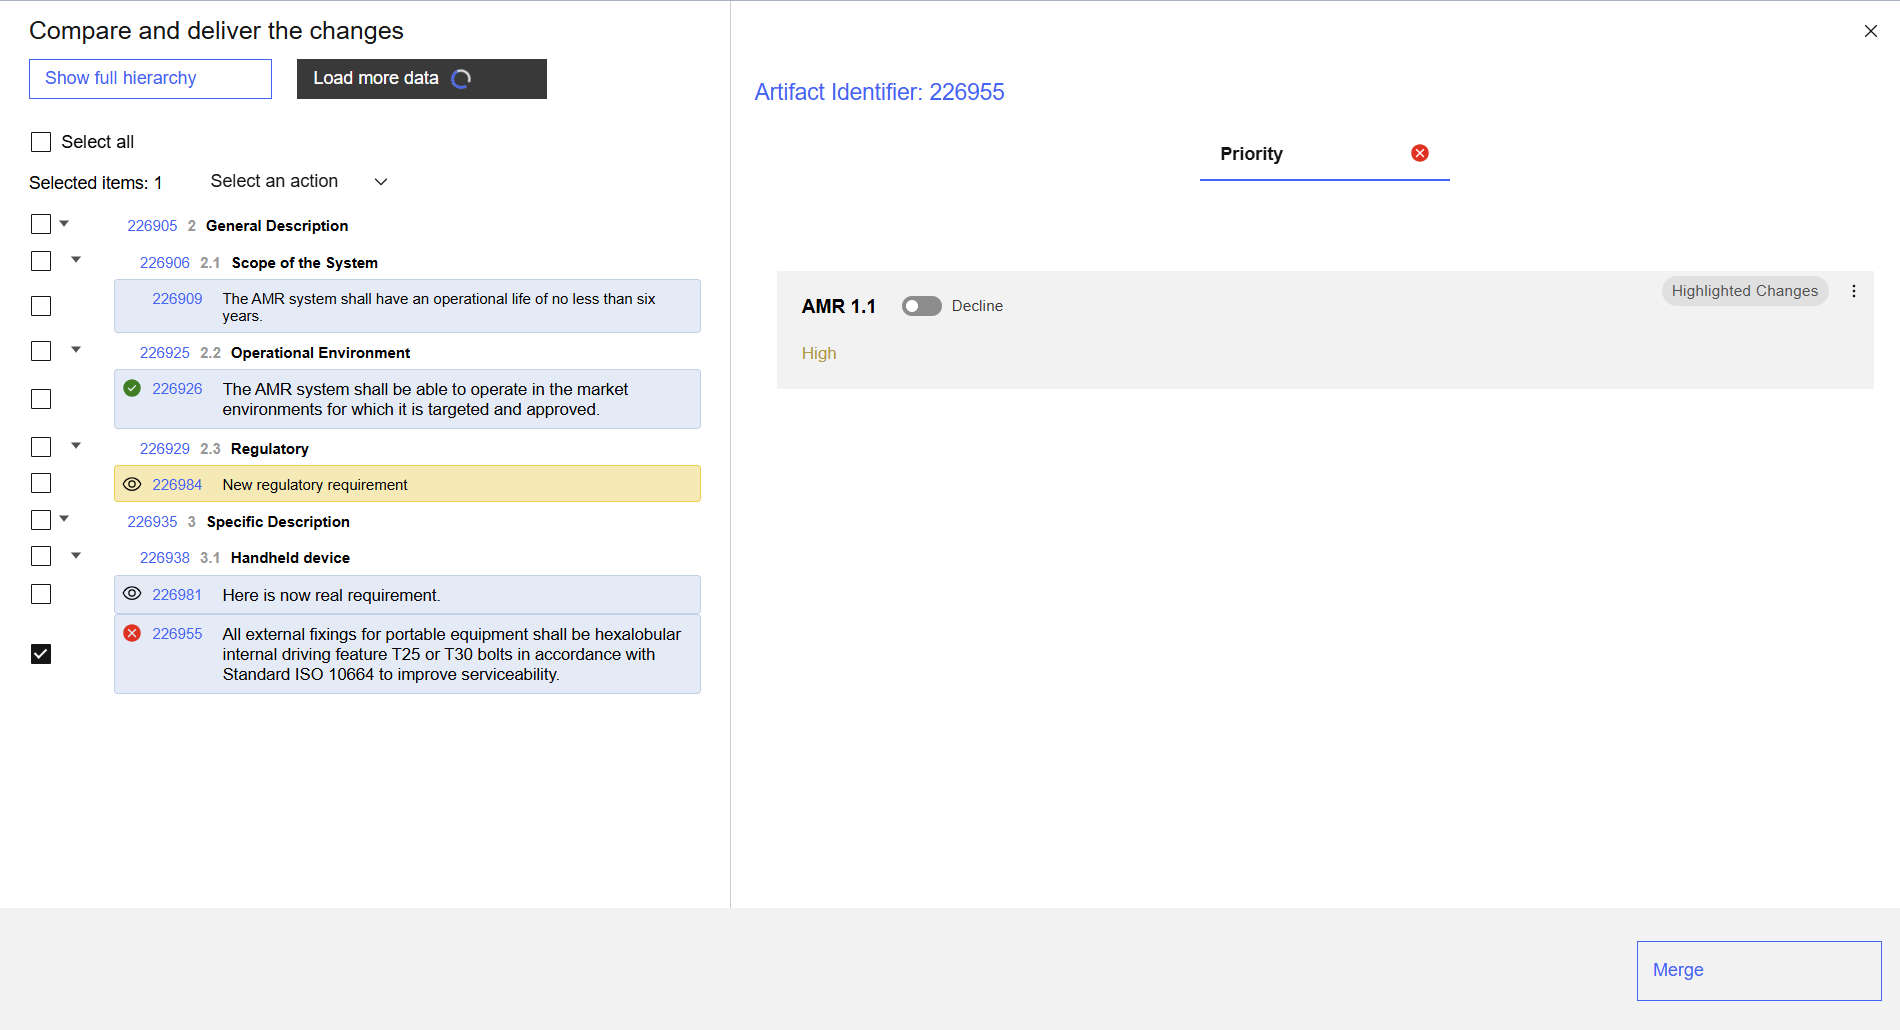
Task: Check the Select all checkbox
Action: tap(41, 142)
